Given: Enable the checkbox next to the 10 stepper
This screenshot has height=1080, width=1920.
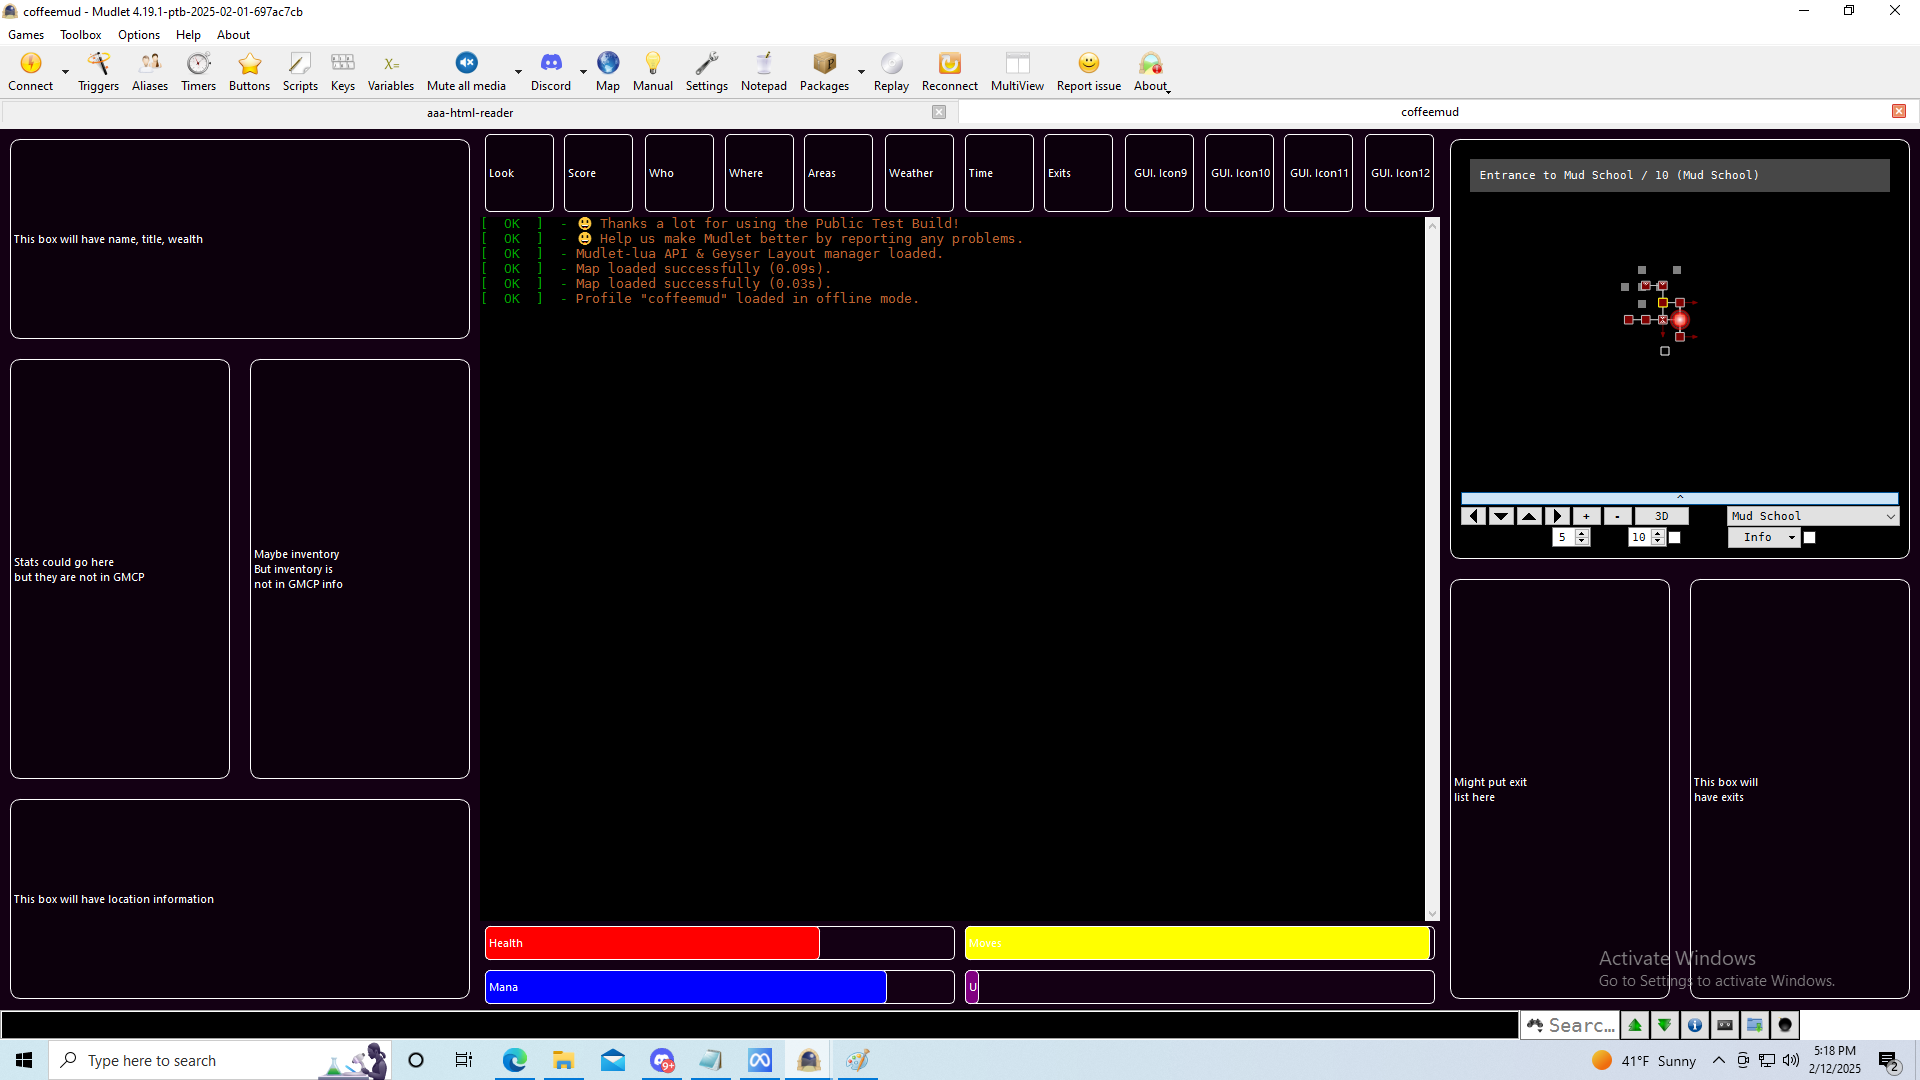Looking at the screenshot, I should pyautogui.click(x=1675, y=537).
